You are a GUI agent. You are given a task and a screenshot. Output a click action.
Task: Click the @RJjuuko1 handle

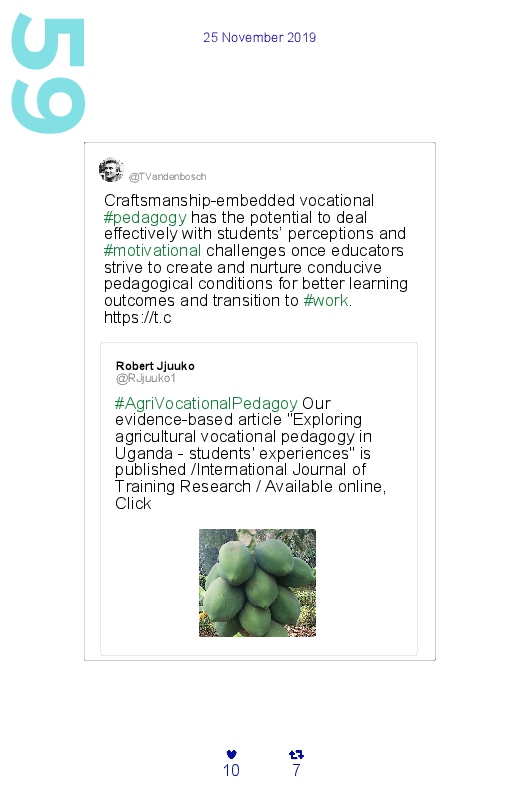(x=146, y=378)
